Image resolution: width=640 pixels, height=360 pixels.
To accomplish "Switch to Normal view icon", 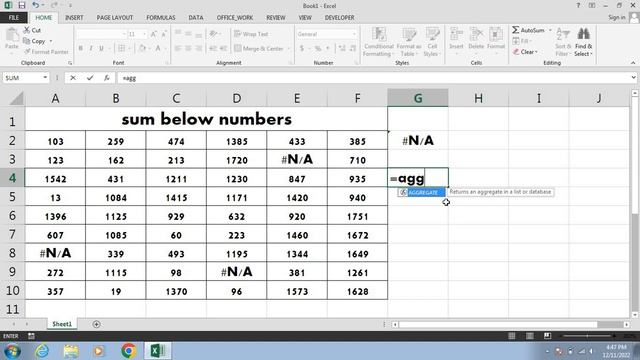I will [x=511, y=336].
